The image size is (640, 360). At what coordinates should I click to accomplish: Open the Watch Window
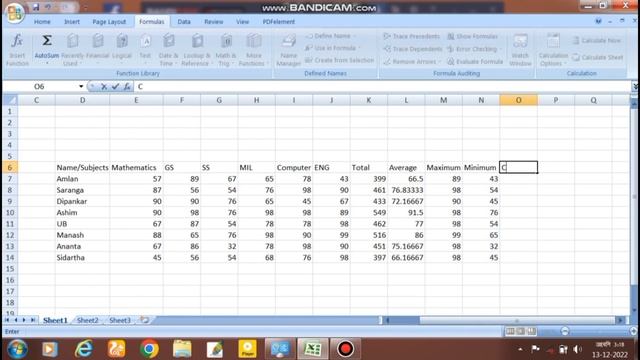click(x=520, y=50)
